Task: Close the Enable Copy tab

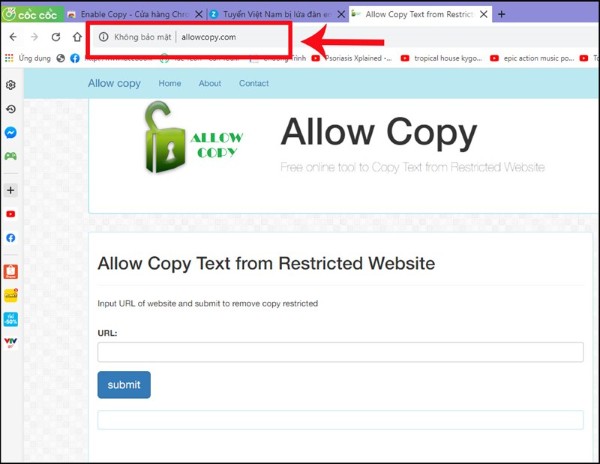Action: 199,15
